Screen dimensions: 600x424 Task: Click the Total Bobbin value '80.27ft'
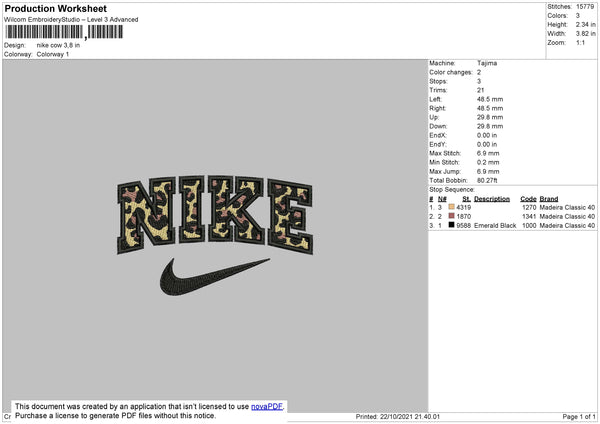pos(487,181)
